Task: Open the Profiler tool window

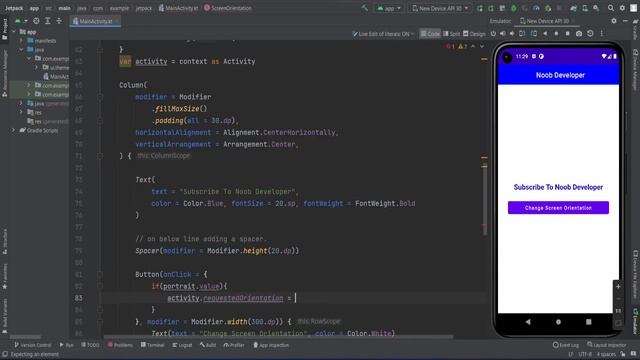Action: click(234, 345)
